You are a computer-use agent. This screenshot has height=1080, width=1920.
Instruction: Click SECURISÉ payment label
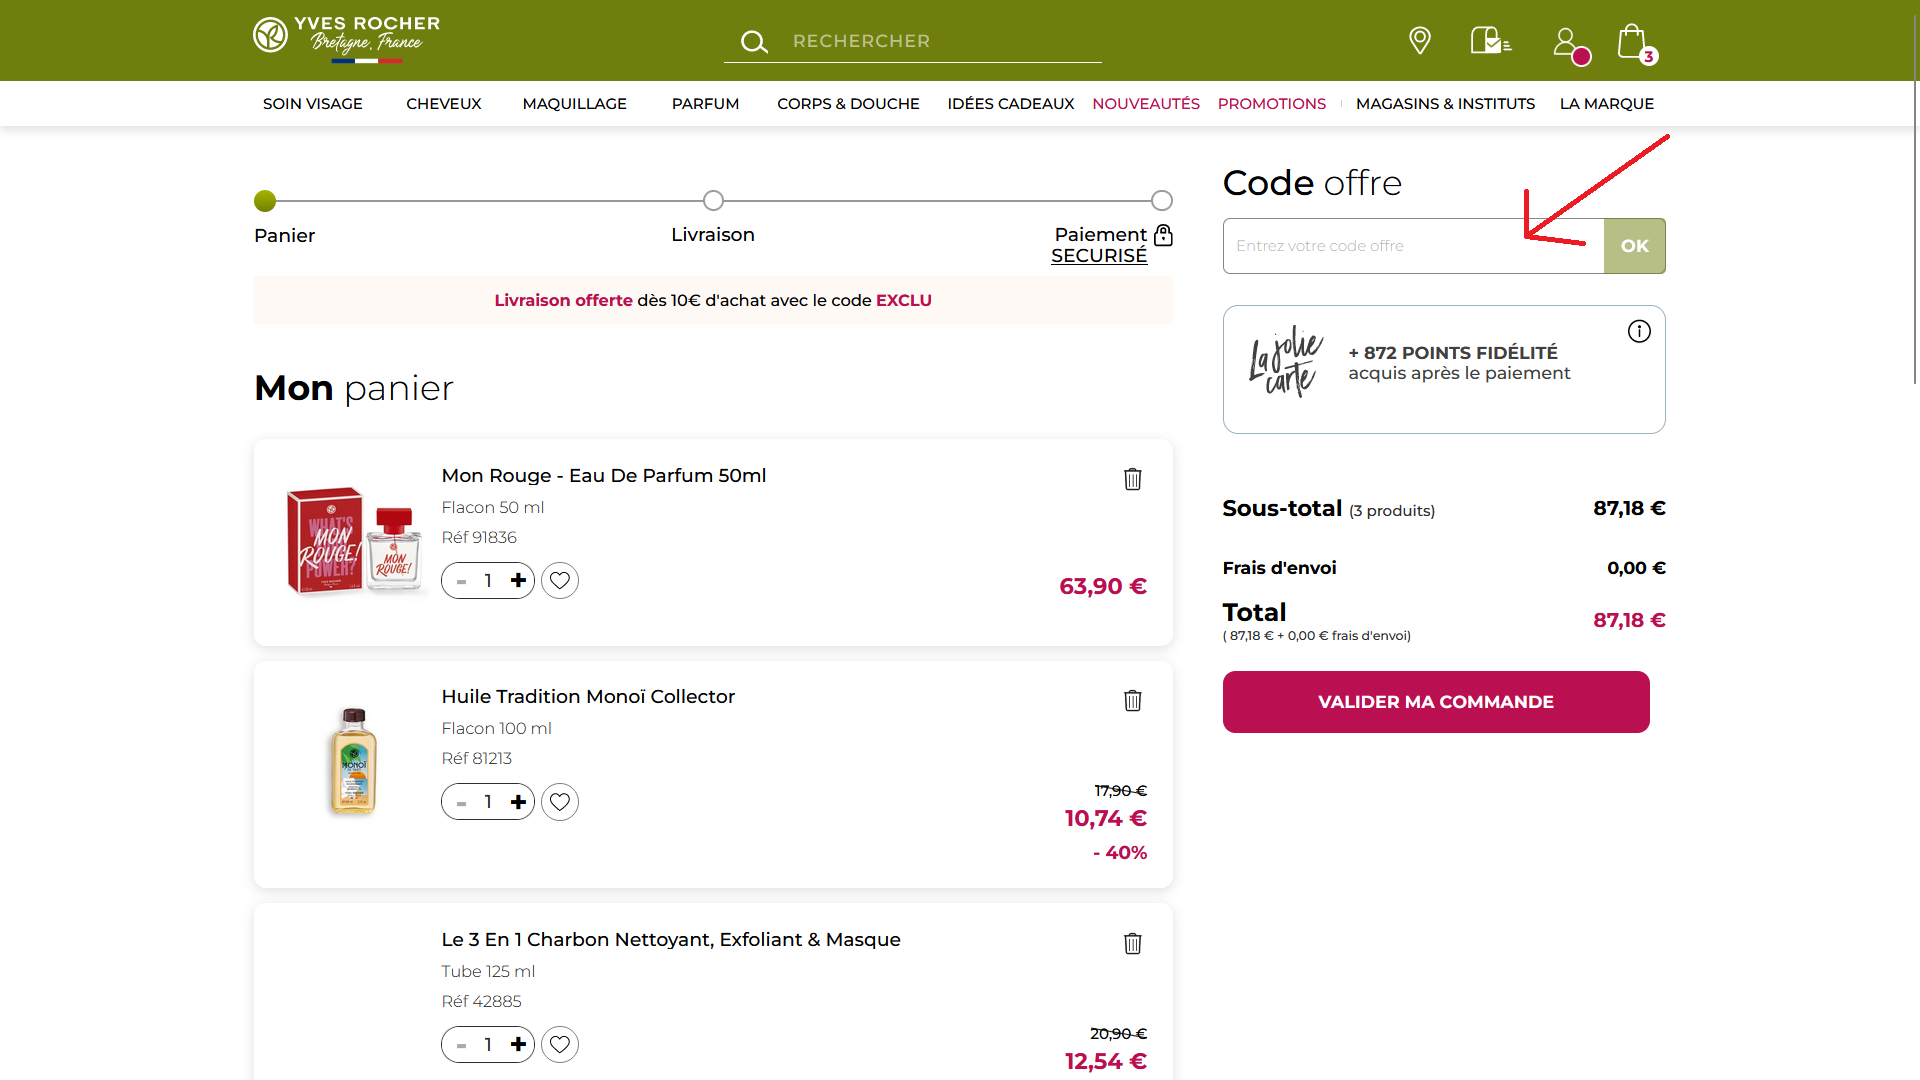[x=1099, y=256]
